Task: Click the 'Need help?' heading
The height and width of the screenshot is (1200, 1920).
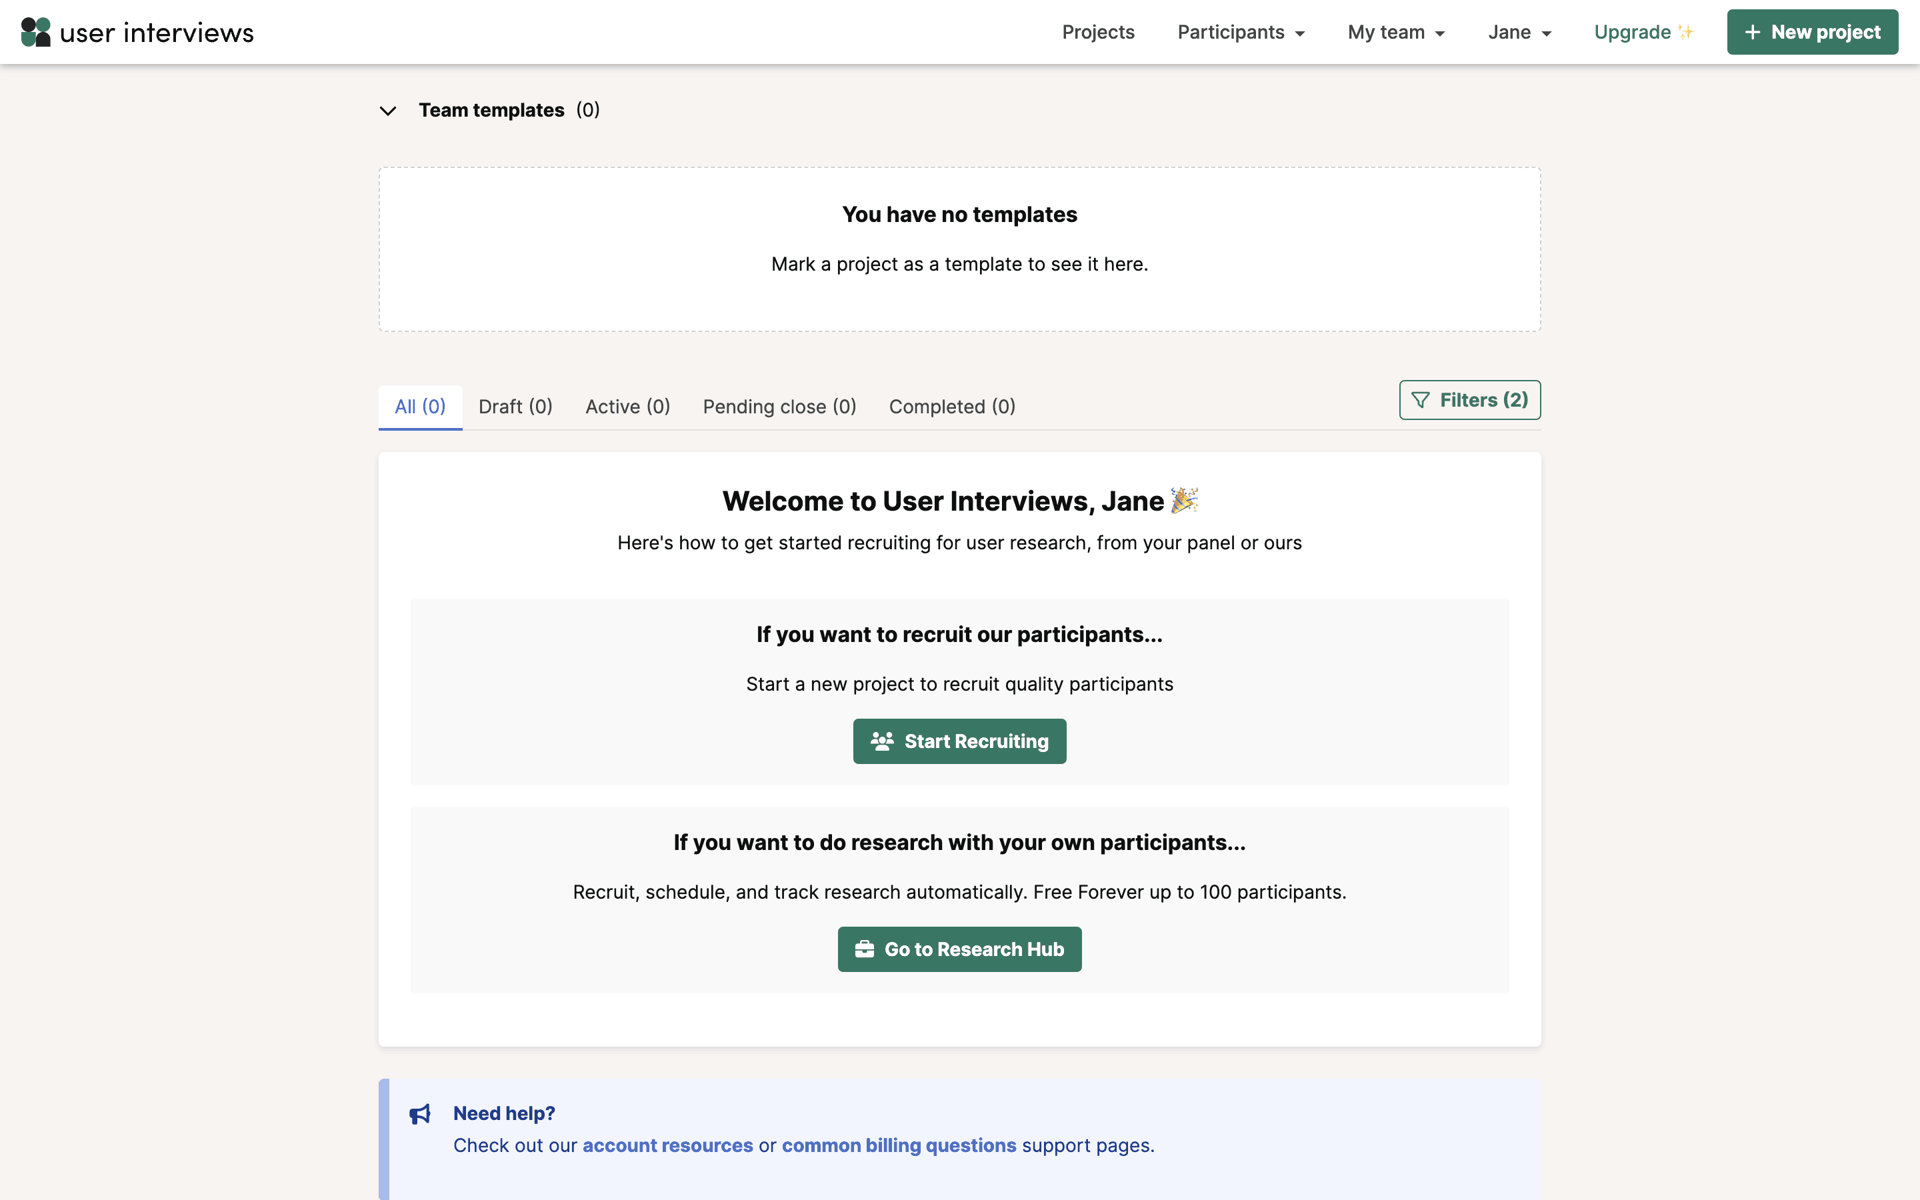Action: click(504, 1114)
